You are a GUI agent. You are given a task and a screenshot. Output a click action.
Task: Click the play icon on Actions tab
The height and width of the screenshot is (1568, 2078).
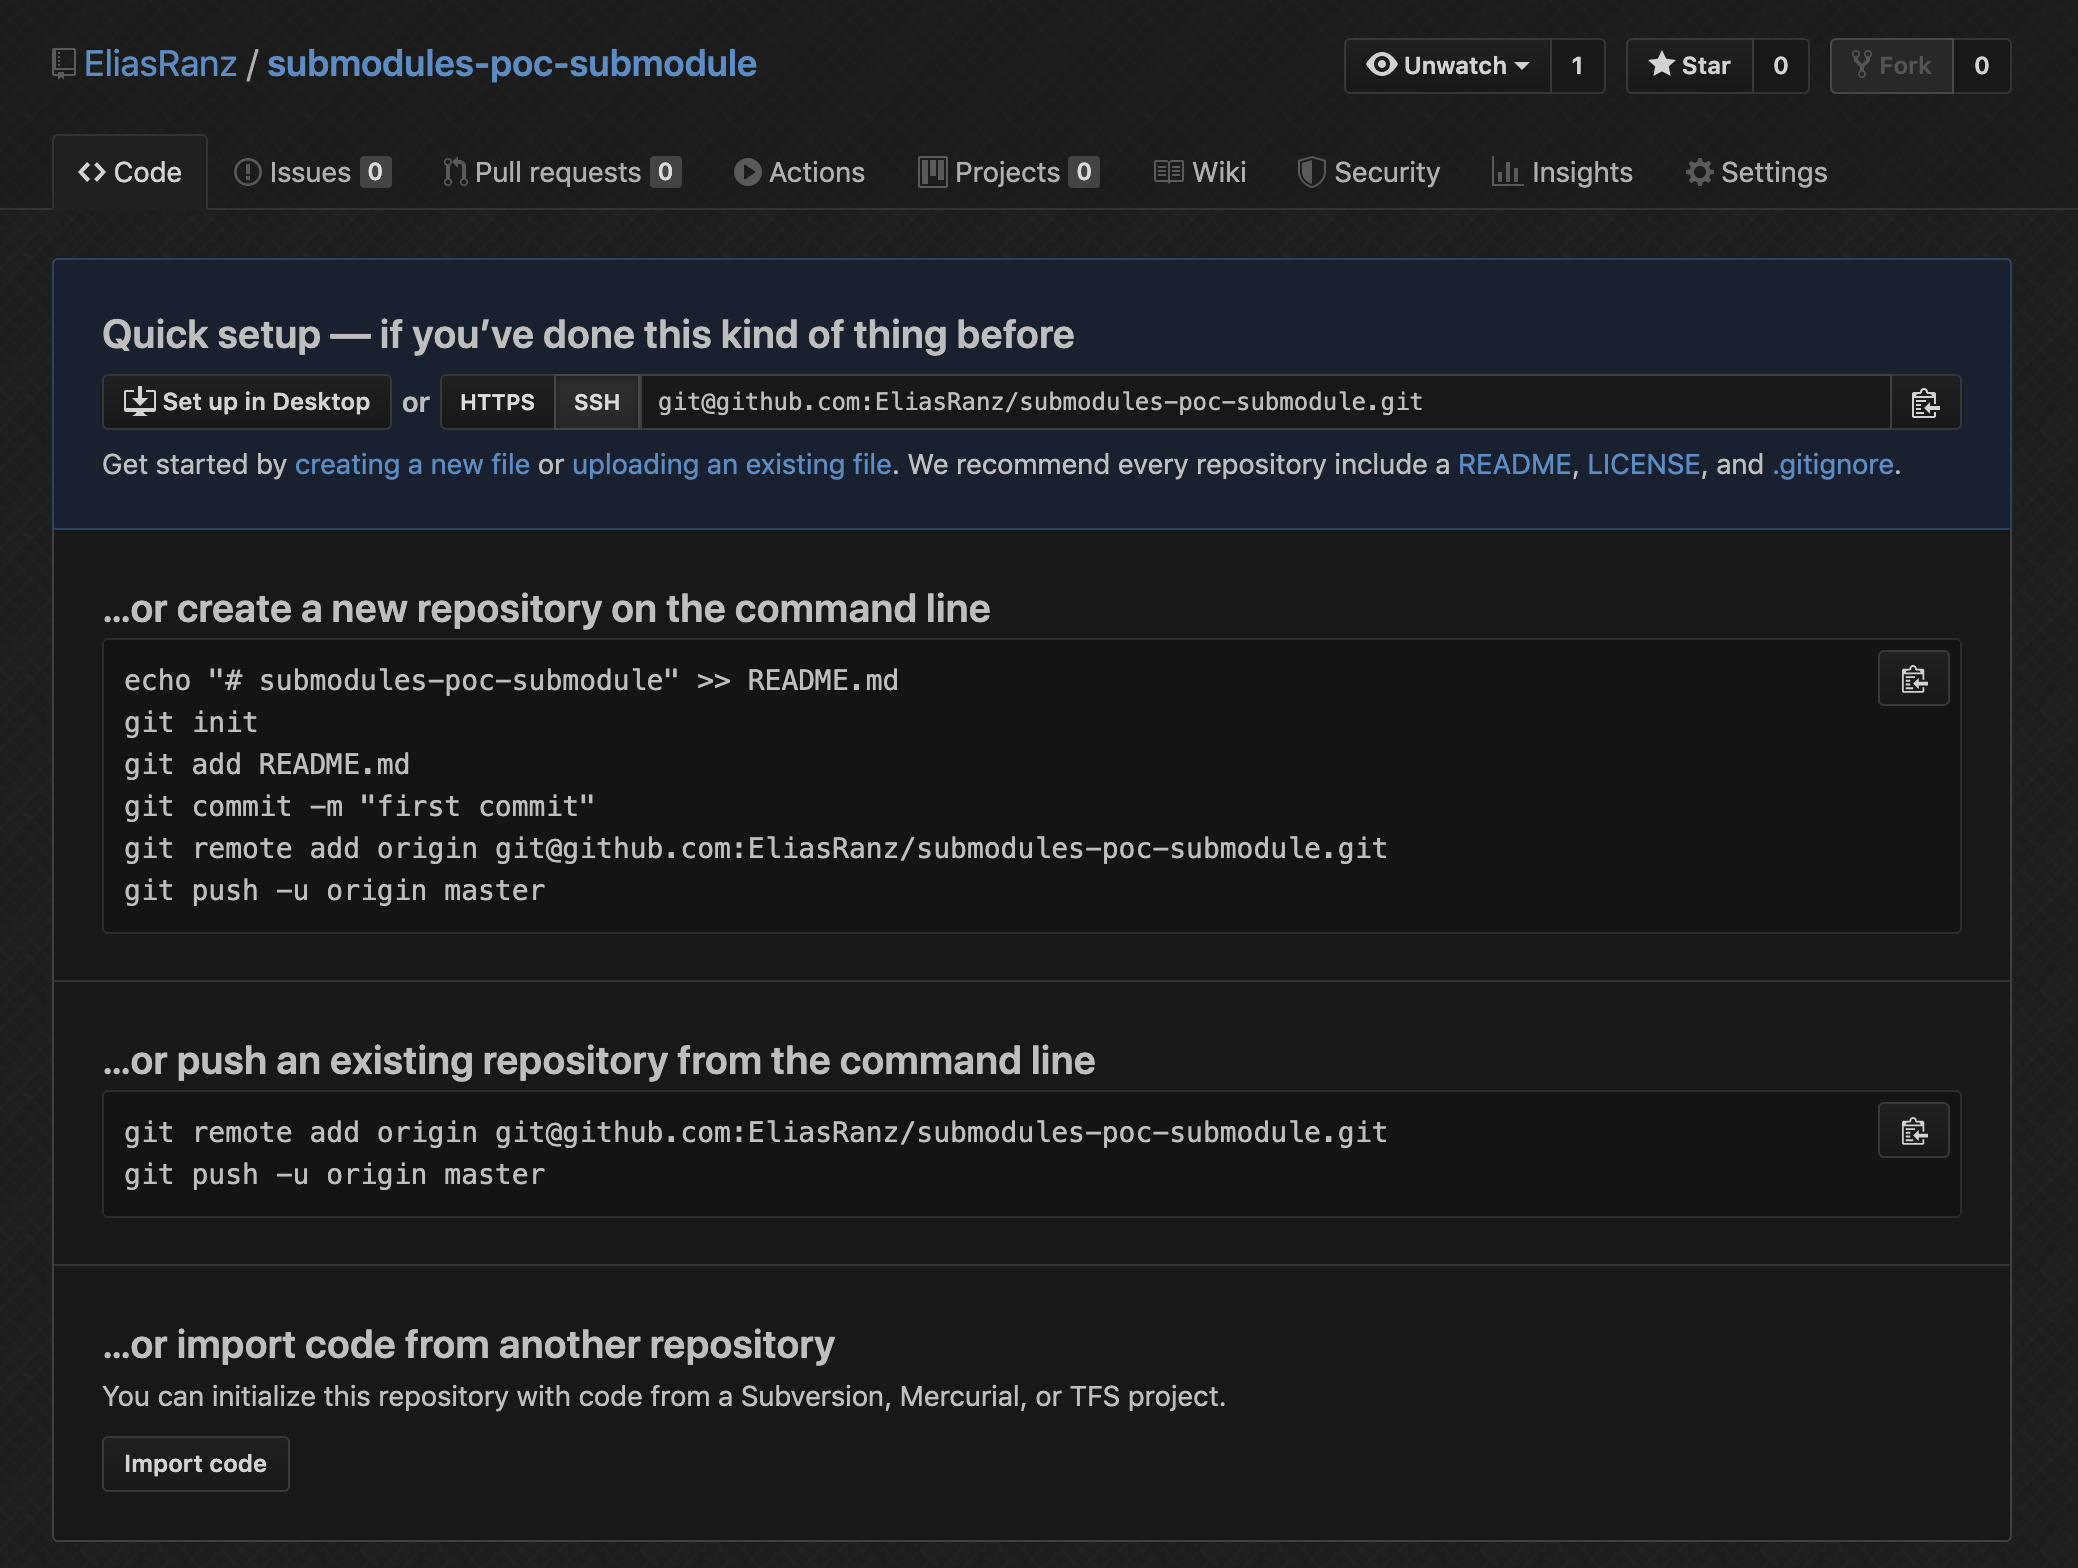point(747,172)
